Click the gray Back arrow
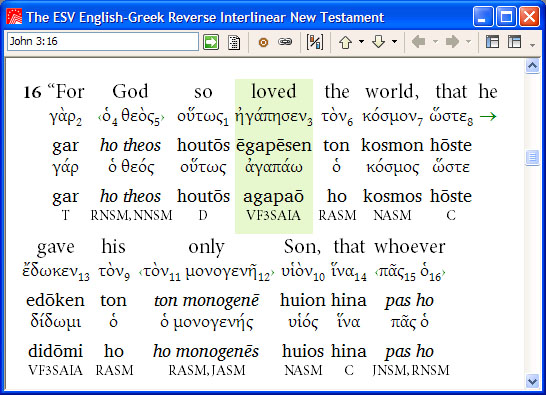Image resolution: width=546 pixels, height=395 pixels. 418,42
